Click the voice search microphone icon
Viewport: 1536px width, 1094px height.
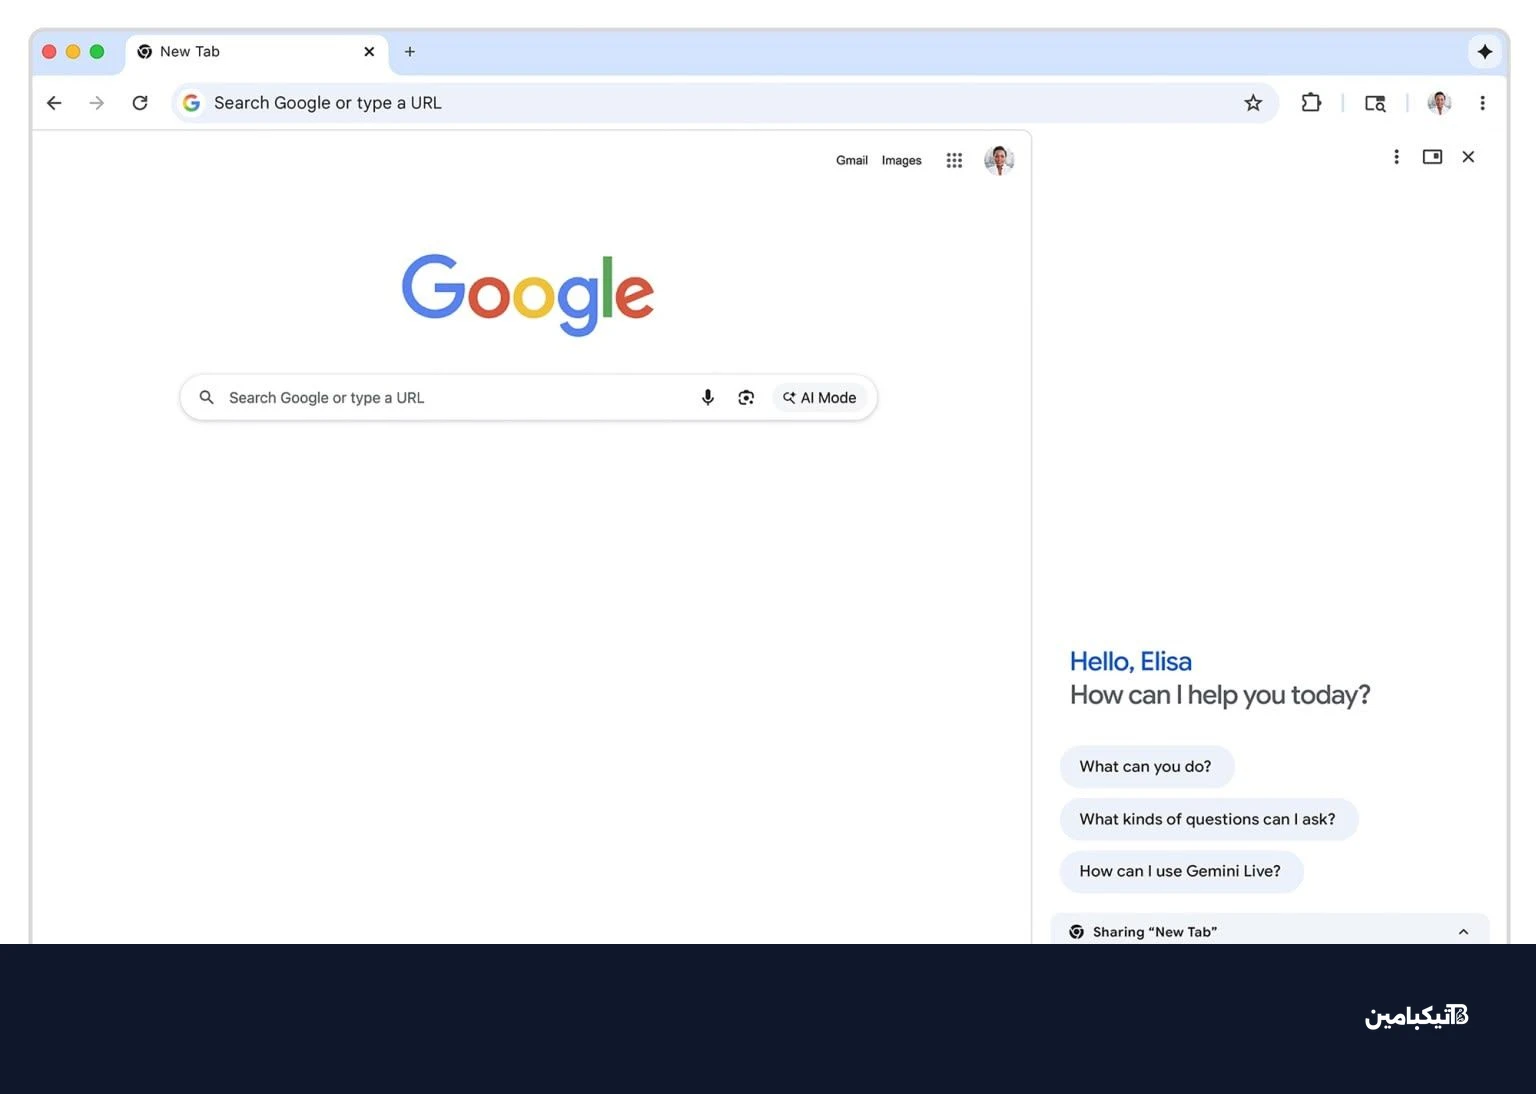pos(708,398)
